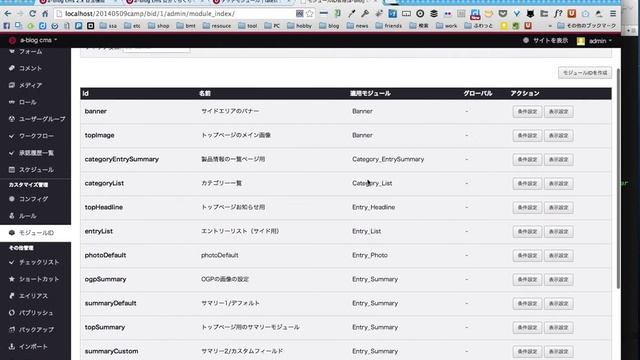The image size is (640, 360).
Task: Click the Facebook bookmark icon
Action: [x=7, y=26]
